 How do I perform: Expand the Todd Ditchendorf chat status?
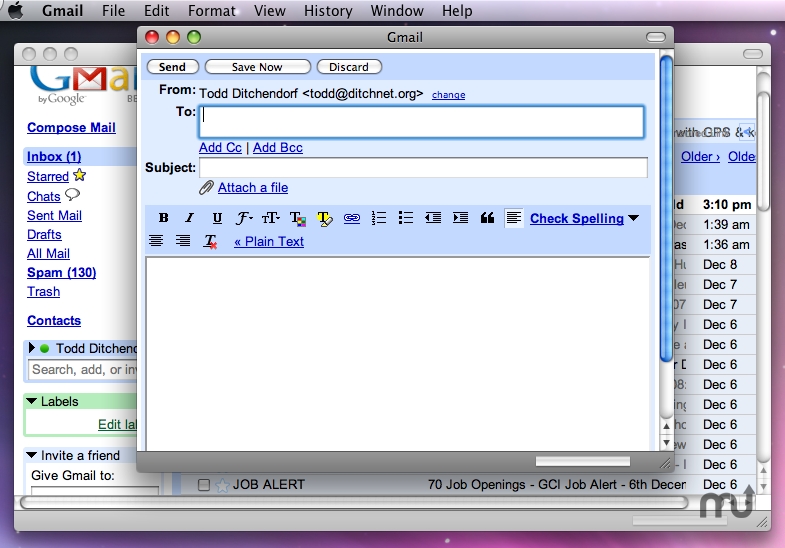32,348
